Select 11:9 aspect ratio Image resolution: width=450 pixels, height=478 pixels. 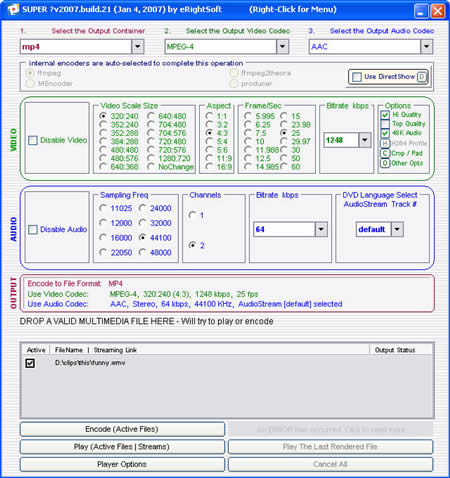(x=209, y=158)
